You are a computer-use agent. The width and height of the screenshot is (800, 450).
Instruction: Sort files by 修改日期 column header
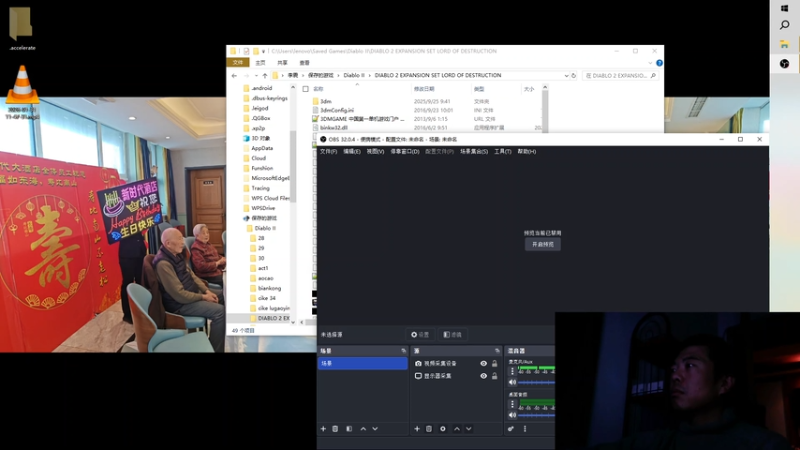click(424, 89)
